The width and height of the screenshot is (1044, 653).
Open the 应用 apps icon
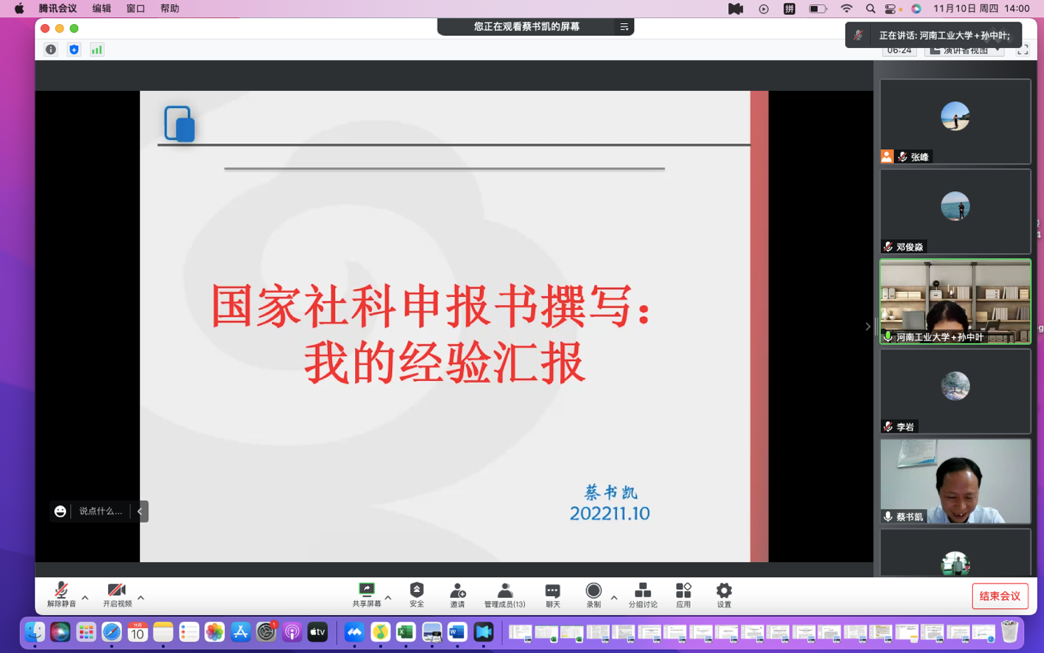pyautogui.click(x=683, y=592)
